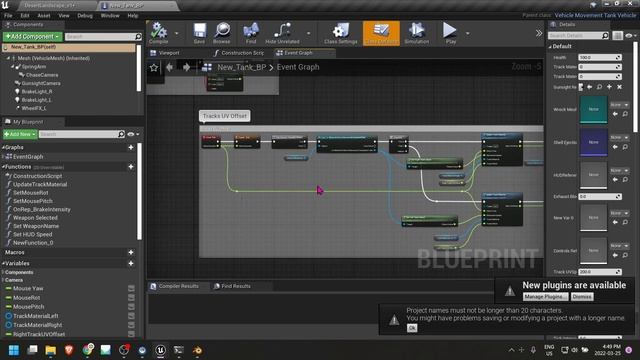Click New_Tank_BP breadcrumb link

(242, 67)
